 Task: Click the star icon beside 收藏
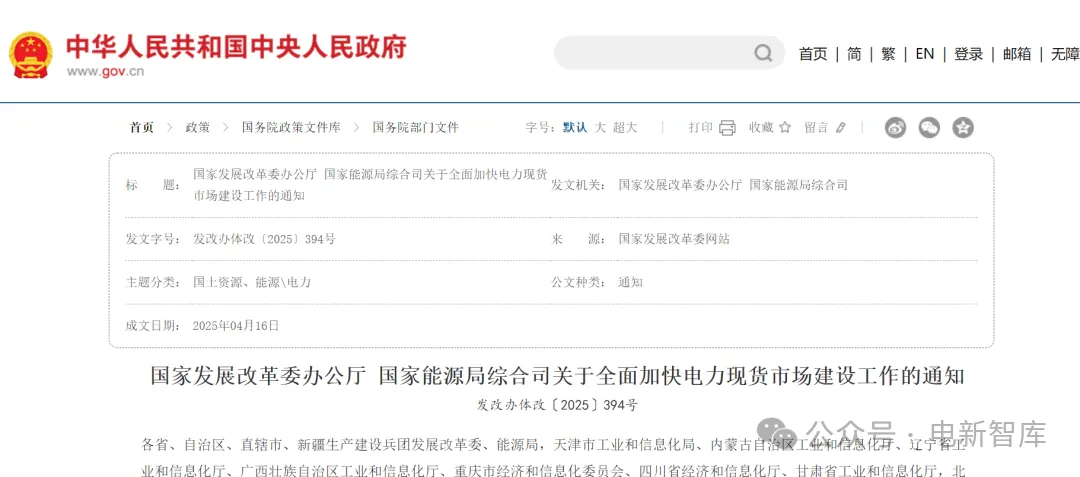tap(785, 127)
